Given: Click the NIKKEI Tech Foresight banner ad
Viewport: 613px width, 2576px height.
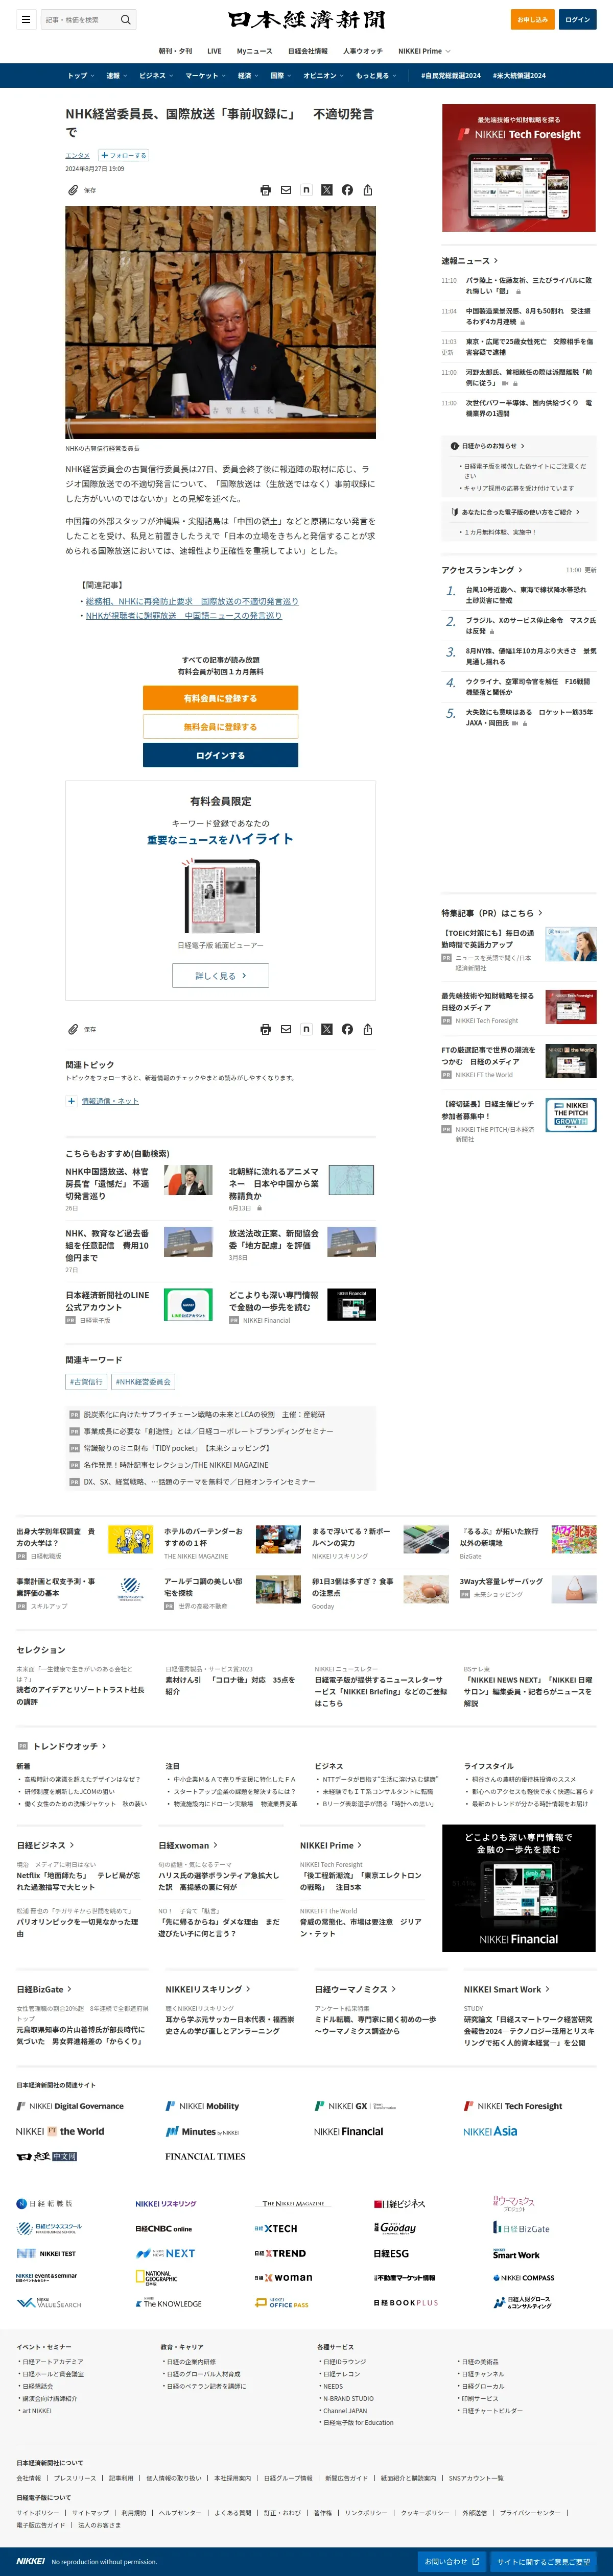Looking at the screenshot, I should 519,168.
